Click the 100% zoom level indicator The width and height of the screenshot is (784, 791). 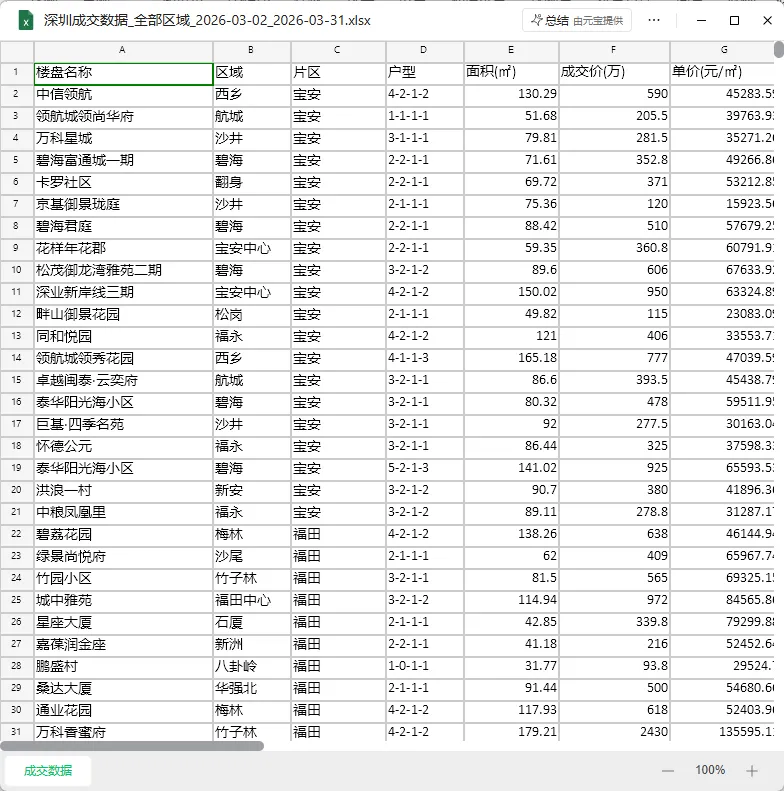710,770
